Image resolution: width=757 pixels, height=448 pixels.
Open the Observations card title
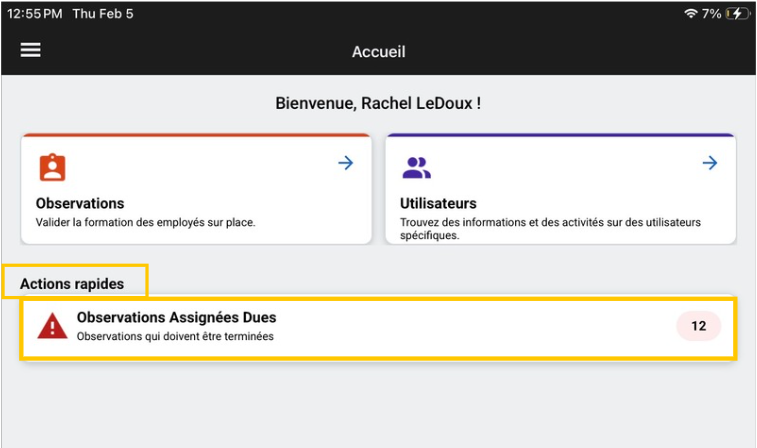80,203
